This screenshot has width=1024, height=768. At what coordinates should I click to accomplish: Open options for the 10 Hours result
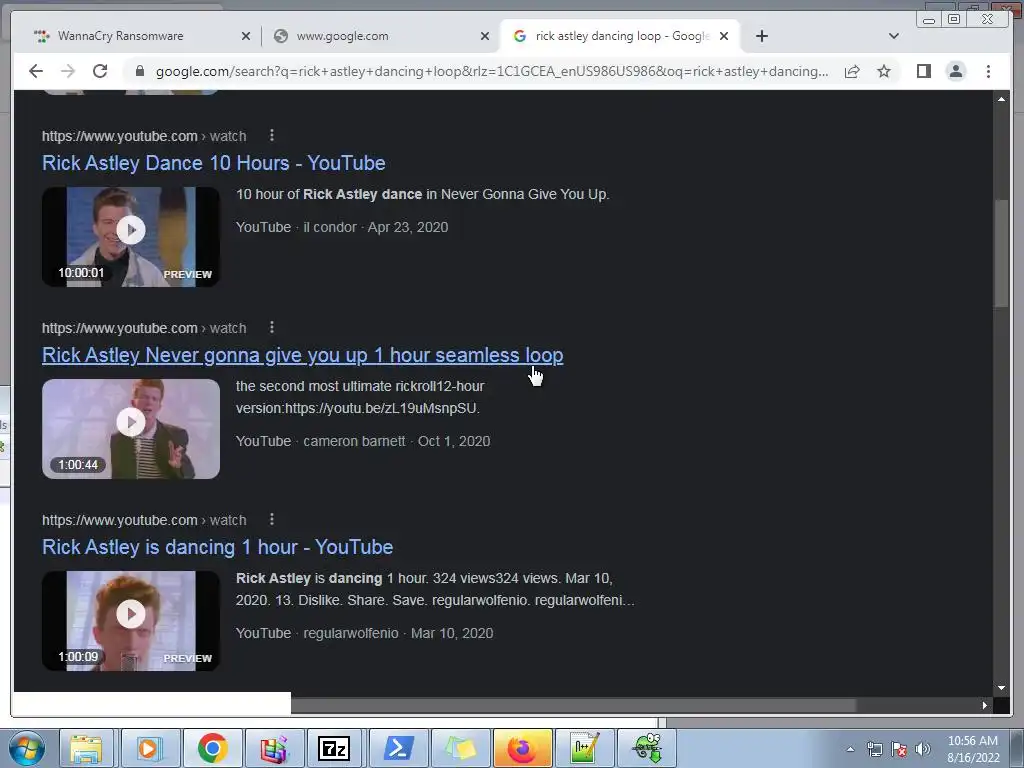click(x=272, y=135)
